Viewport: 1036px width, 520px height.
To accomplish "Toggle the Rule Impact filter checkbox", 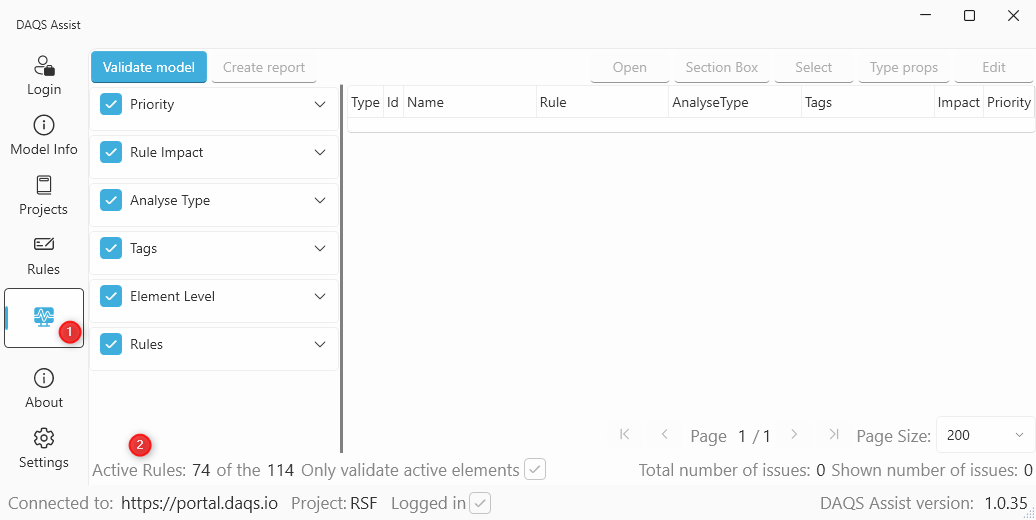I will (111, 152).
